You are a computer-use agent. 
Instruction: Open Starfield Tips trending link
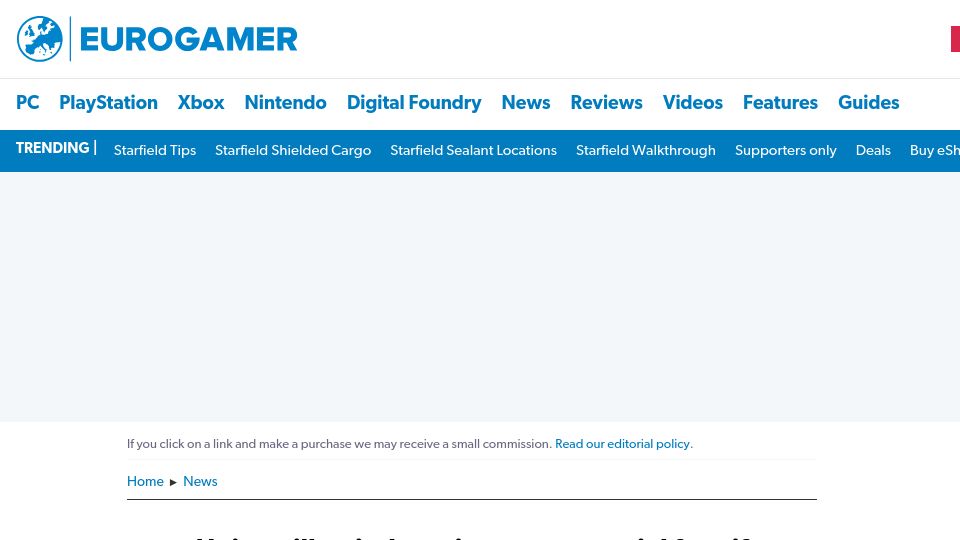tap(155, 151)
